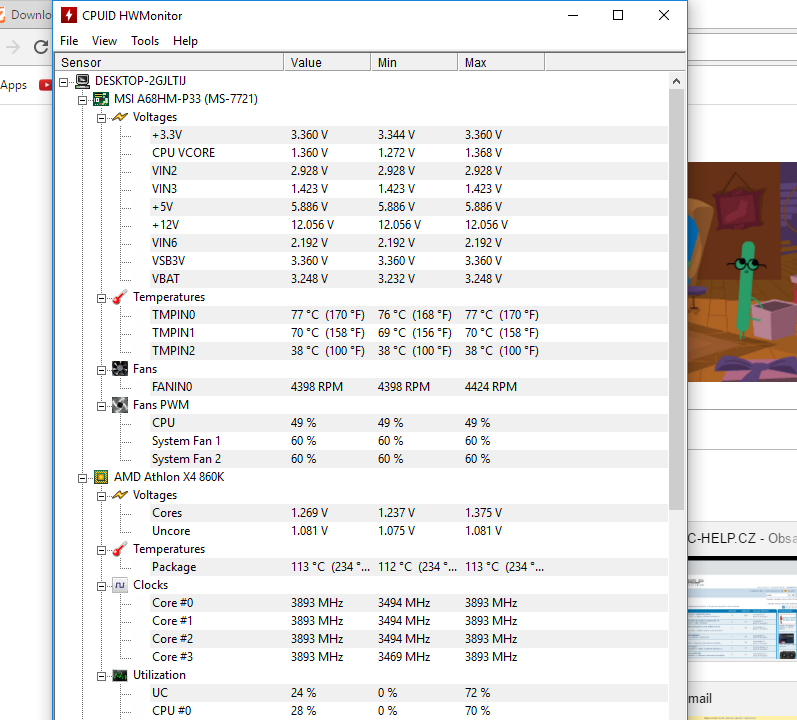Open the File menu
Viewport: 797px width, 720px height.
tap(69, 41)
